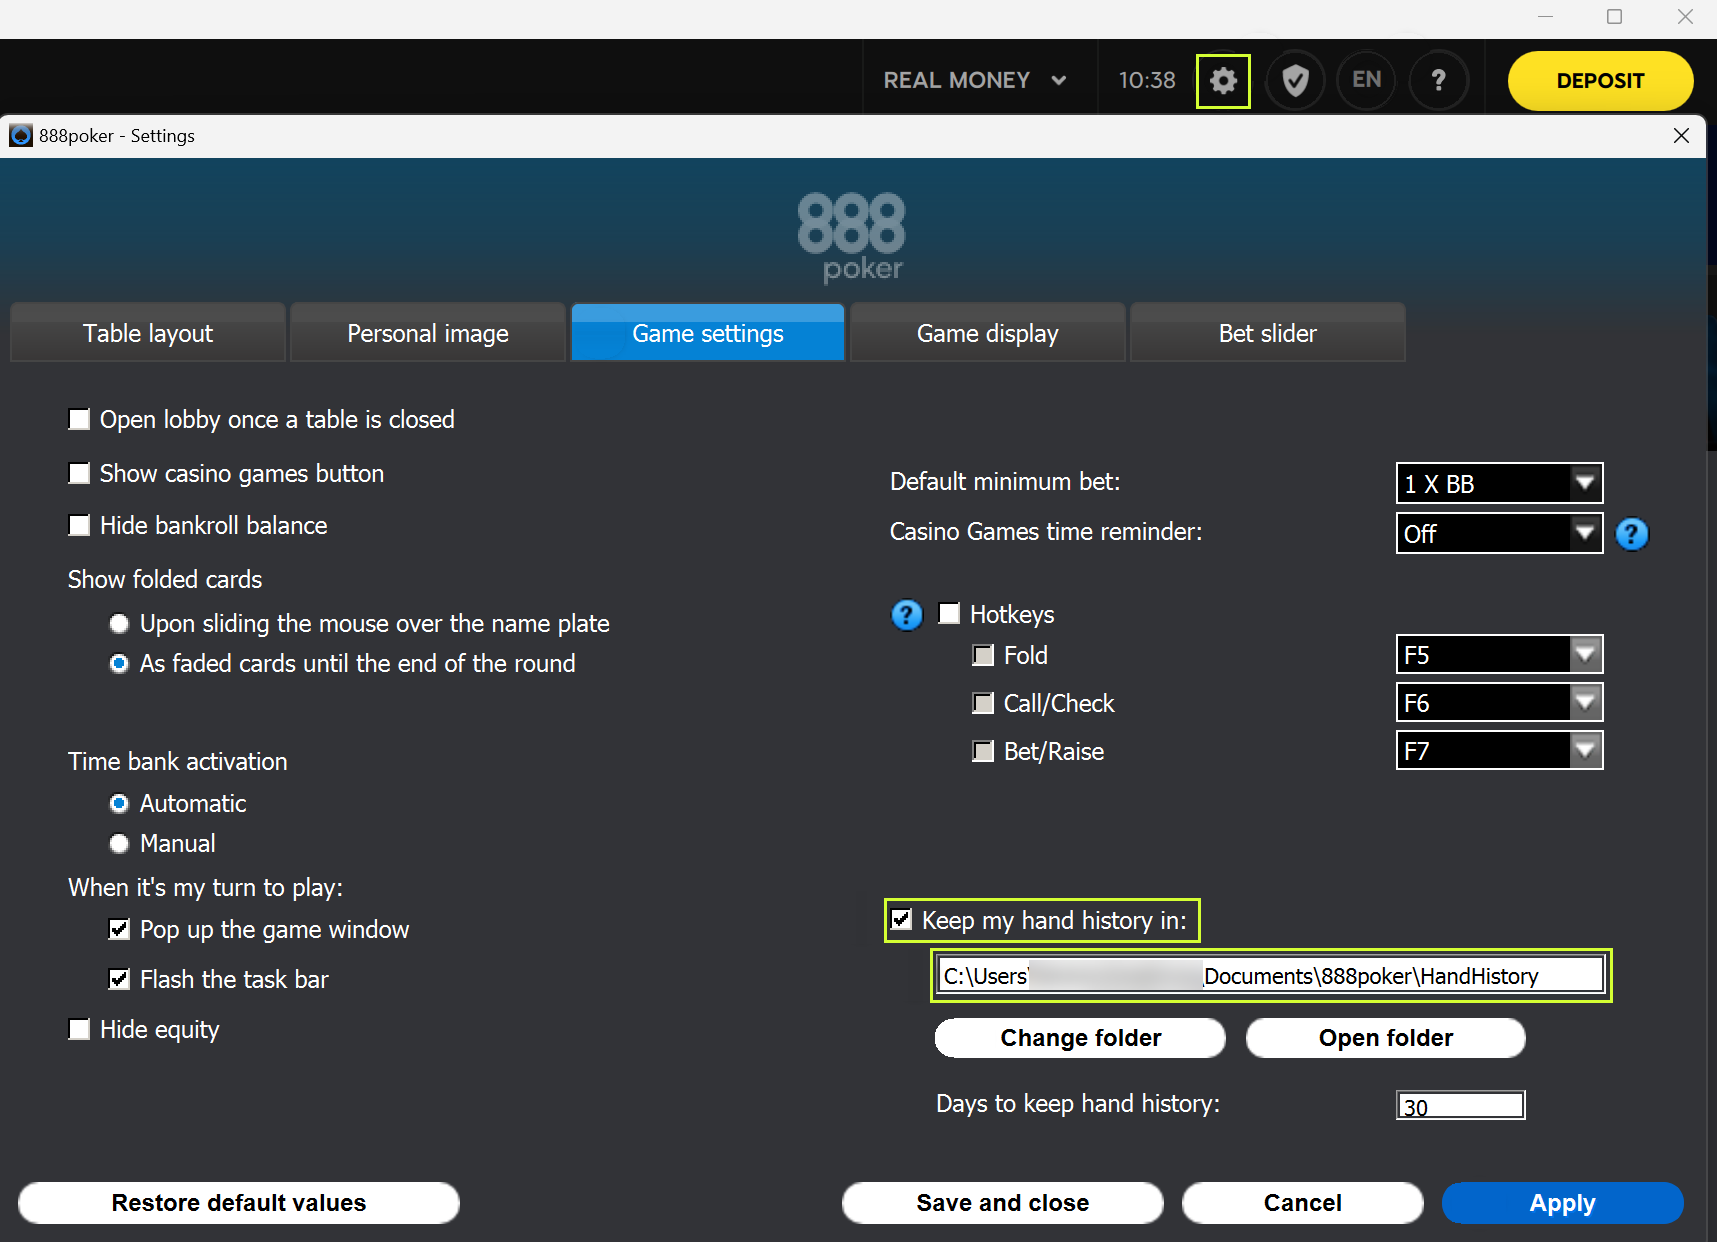Switch to the Personal image tab
The image size is (1717, 1242).
pyautogui.click(x=428, y=333)
